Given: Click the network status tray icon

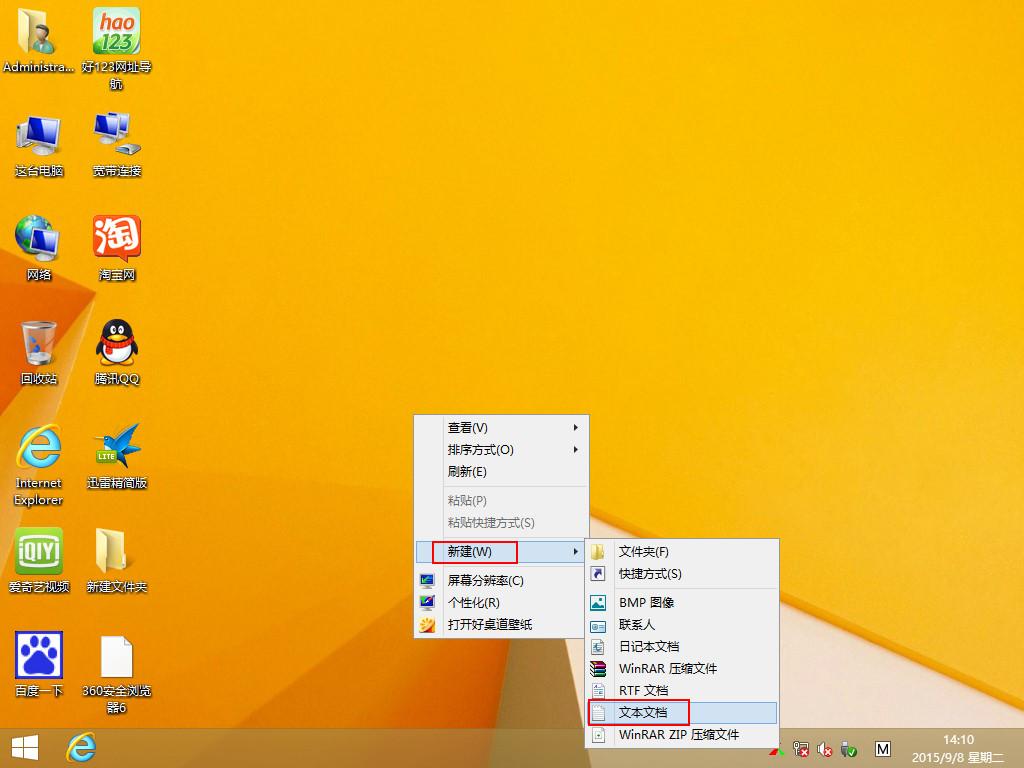Looking at the screenshot, I should click(x=800, y=749).
